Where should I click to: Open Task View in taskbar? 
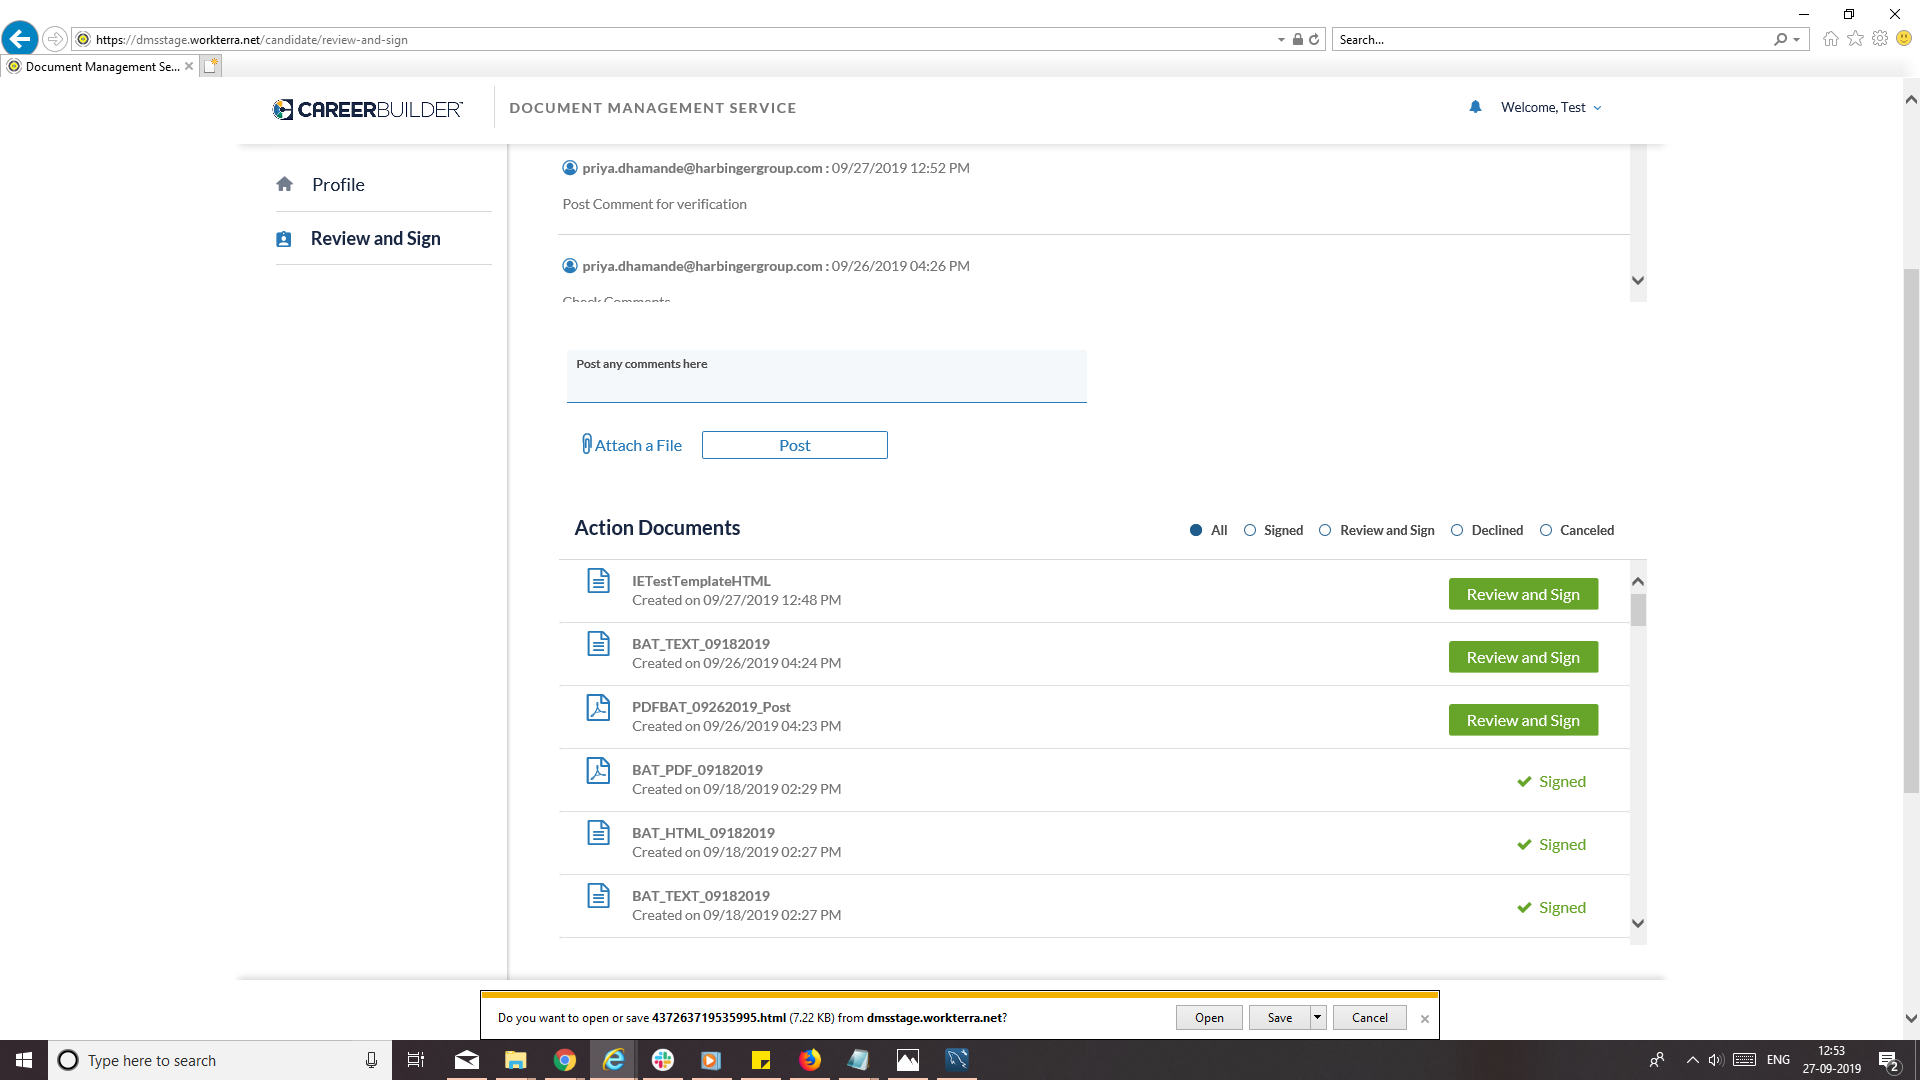click(416, 1060)
